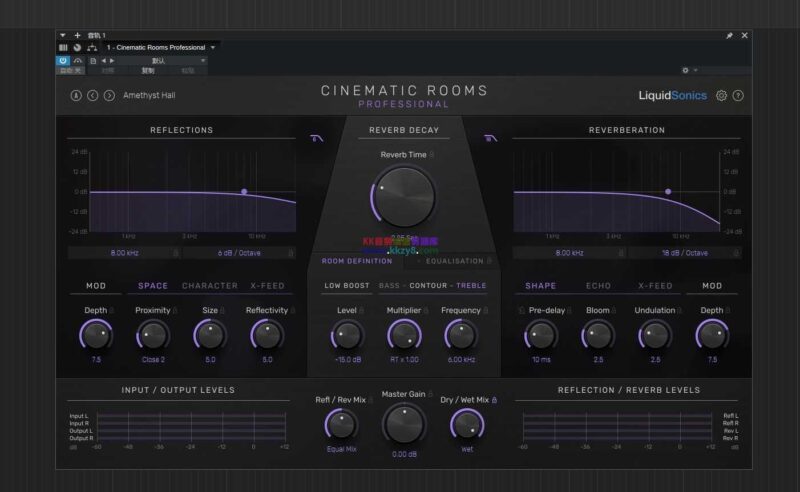Click the Reverberation filter shape icon
800x492 pixels.
(490, 138)
